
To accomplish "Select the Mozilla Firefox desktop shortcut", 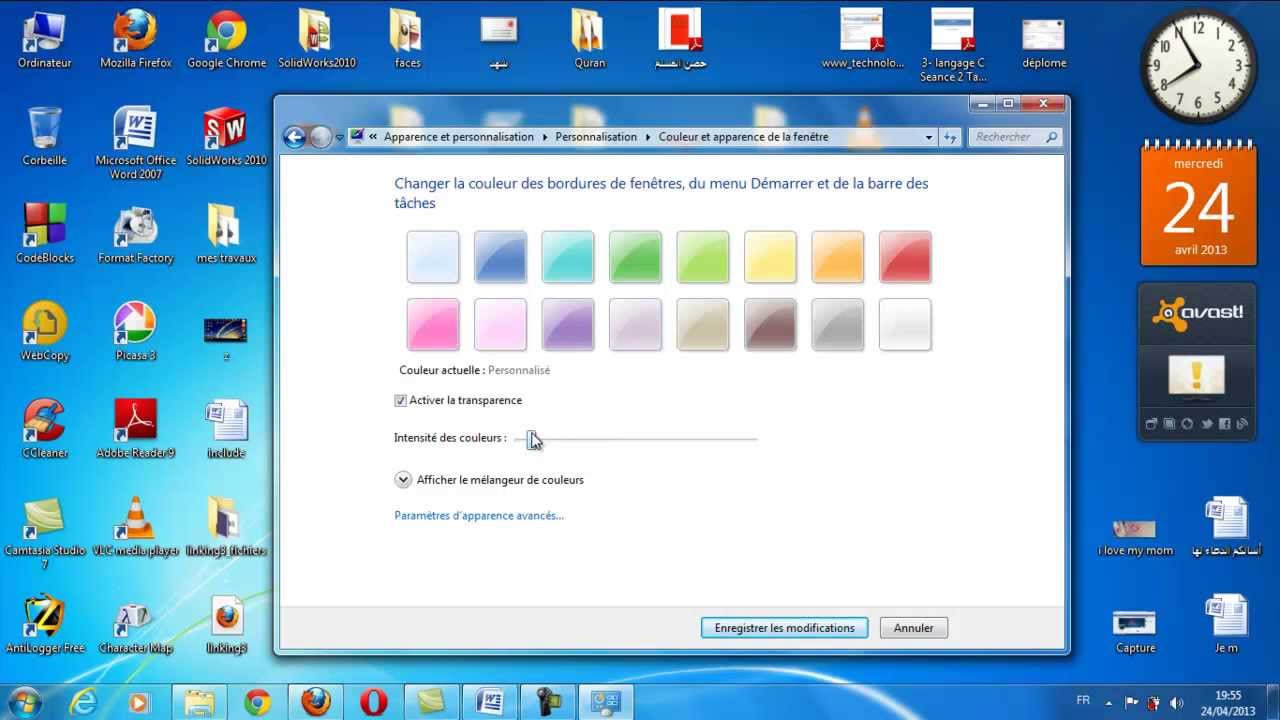I will 136,39.
